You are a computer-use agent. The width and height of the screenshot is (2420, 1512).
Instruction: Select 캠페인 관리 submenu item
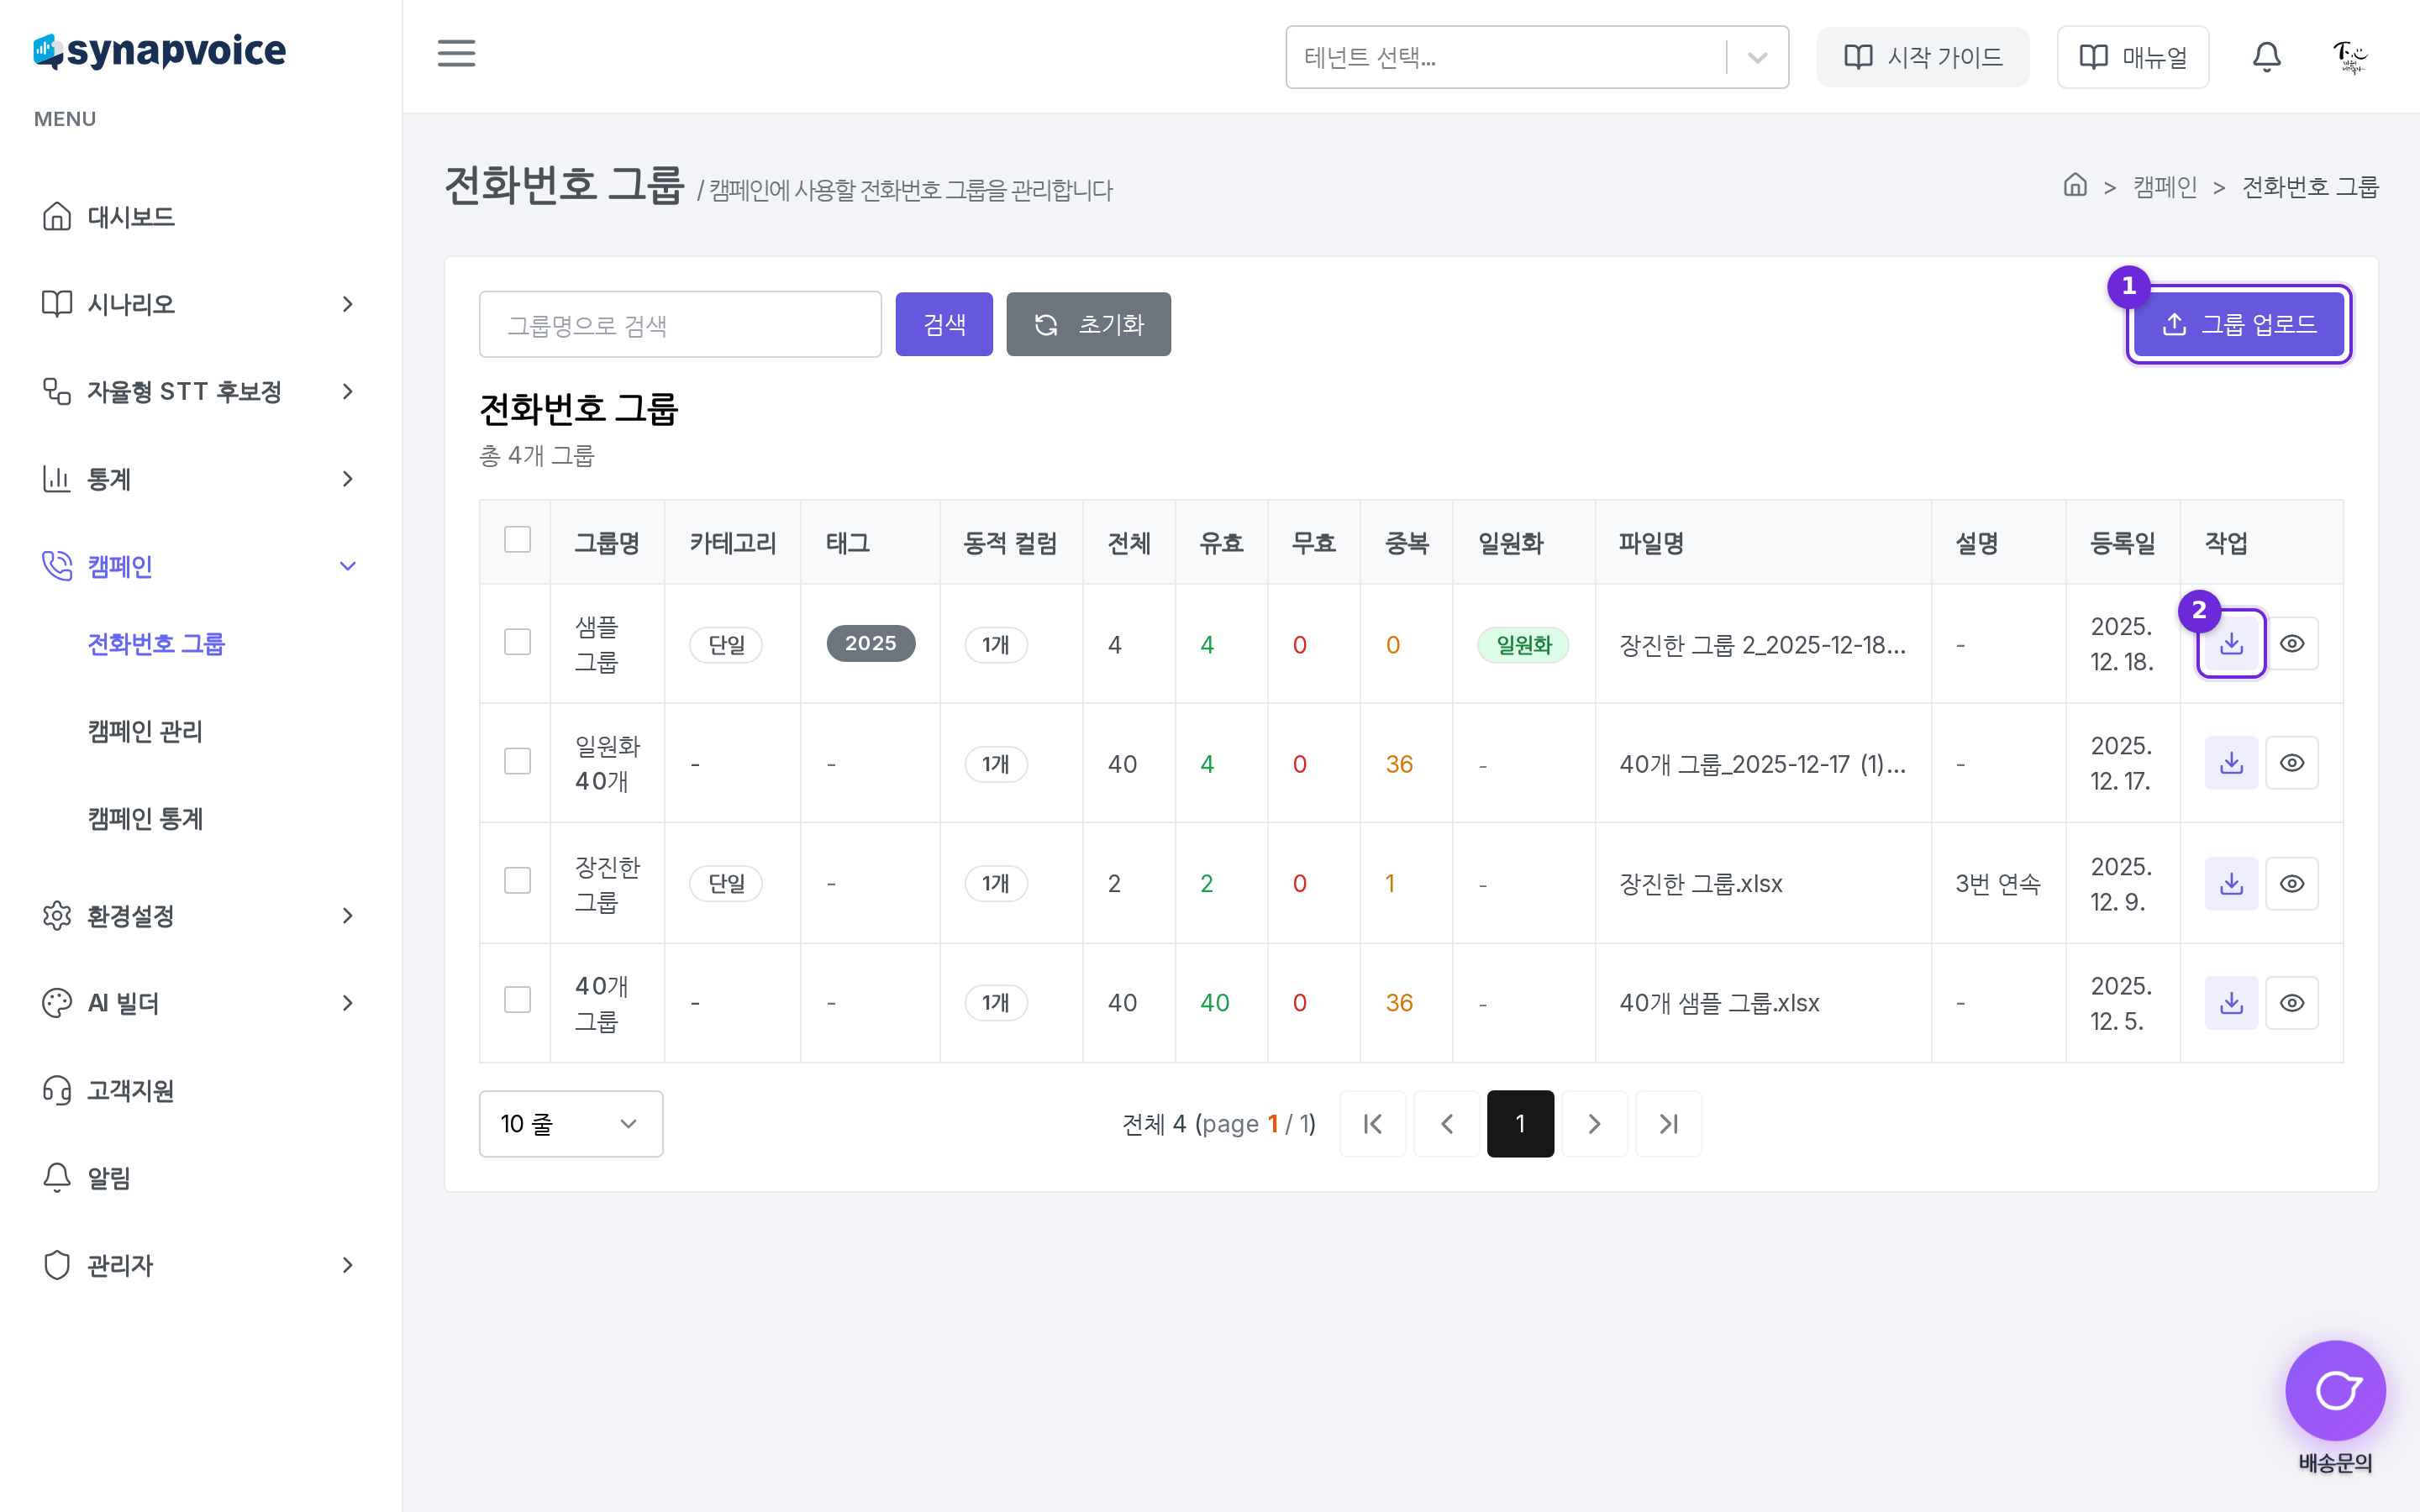(x=145, y=732)
